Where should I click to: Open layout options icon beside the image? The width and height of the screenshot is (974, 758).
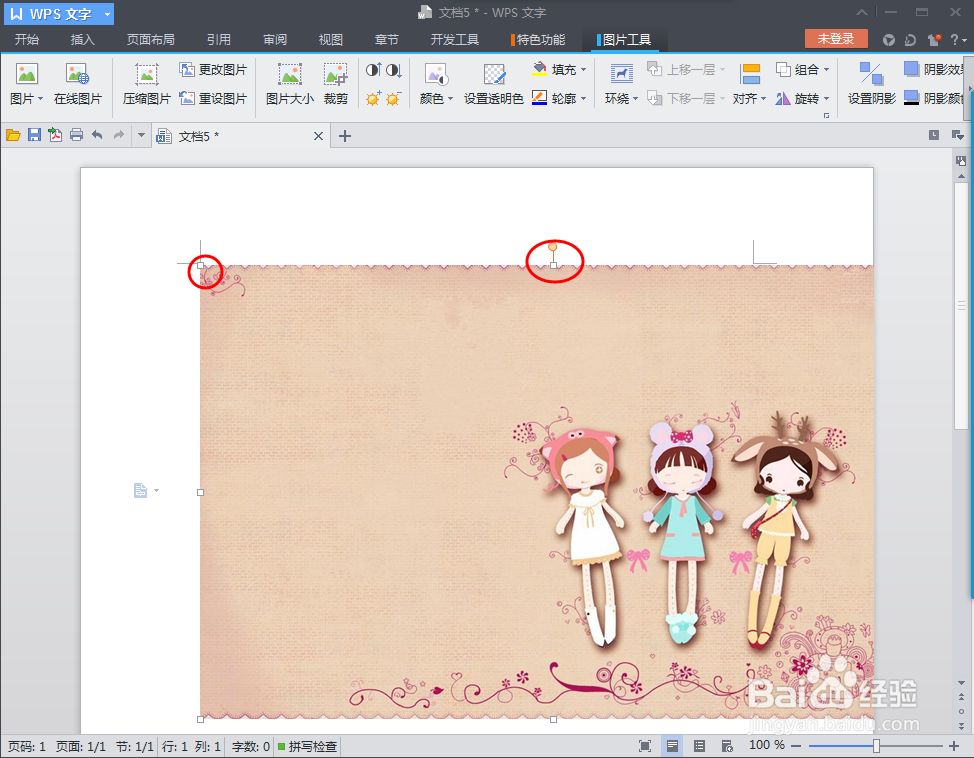142,491
